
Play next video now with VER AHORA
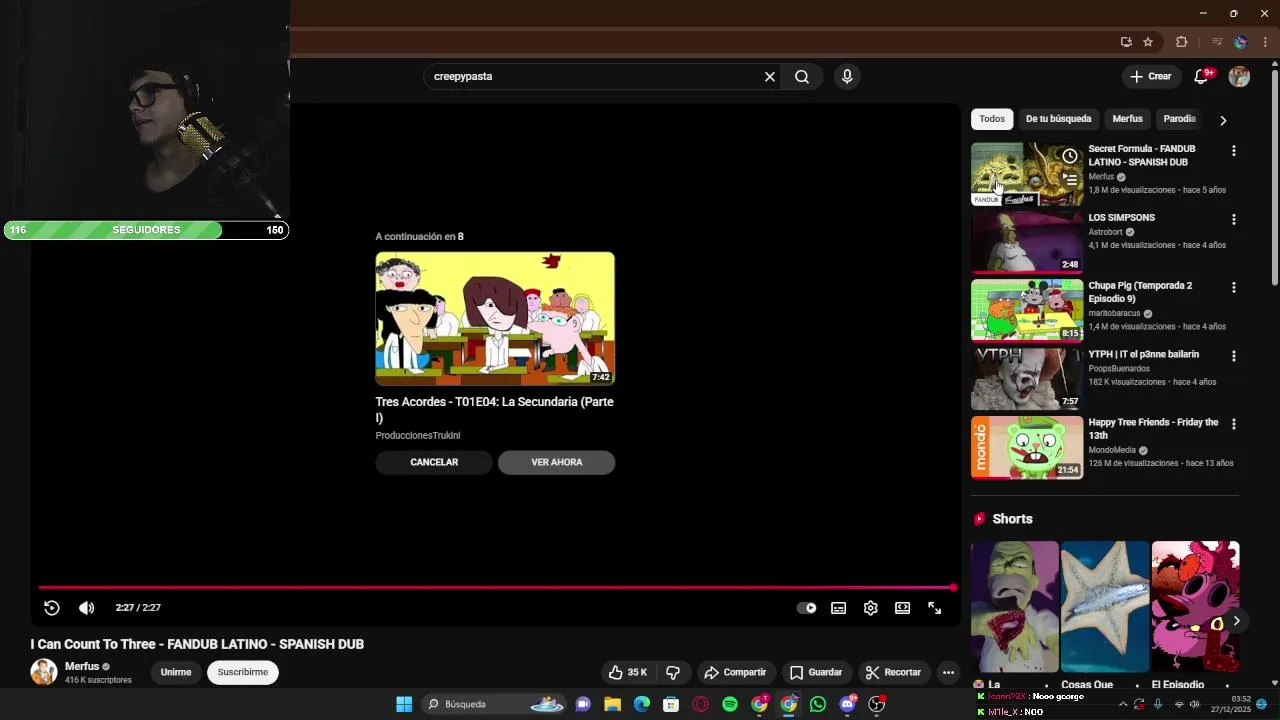click(x=557, y=462)
